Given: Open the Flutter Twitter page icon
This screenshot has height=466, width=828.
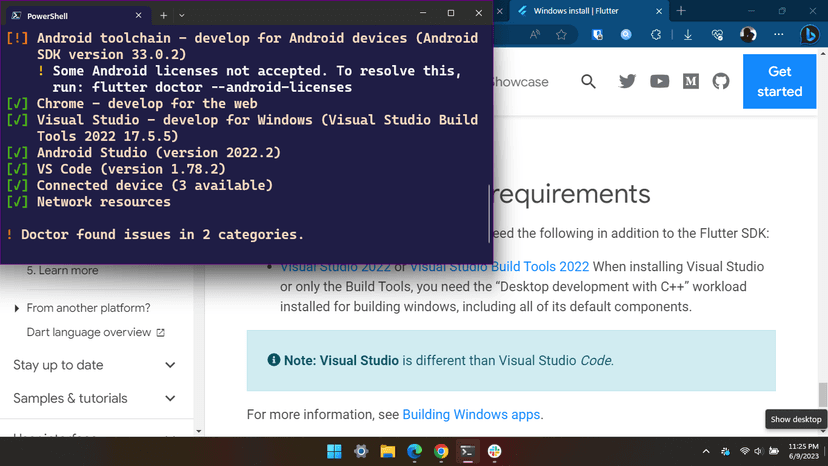Looking at the screenshot, I should (x=627, y=82).
